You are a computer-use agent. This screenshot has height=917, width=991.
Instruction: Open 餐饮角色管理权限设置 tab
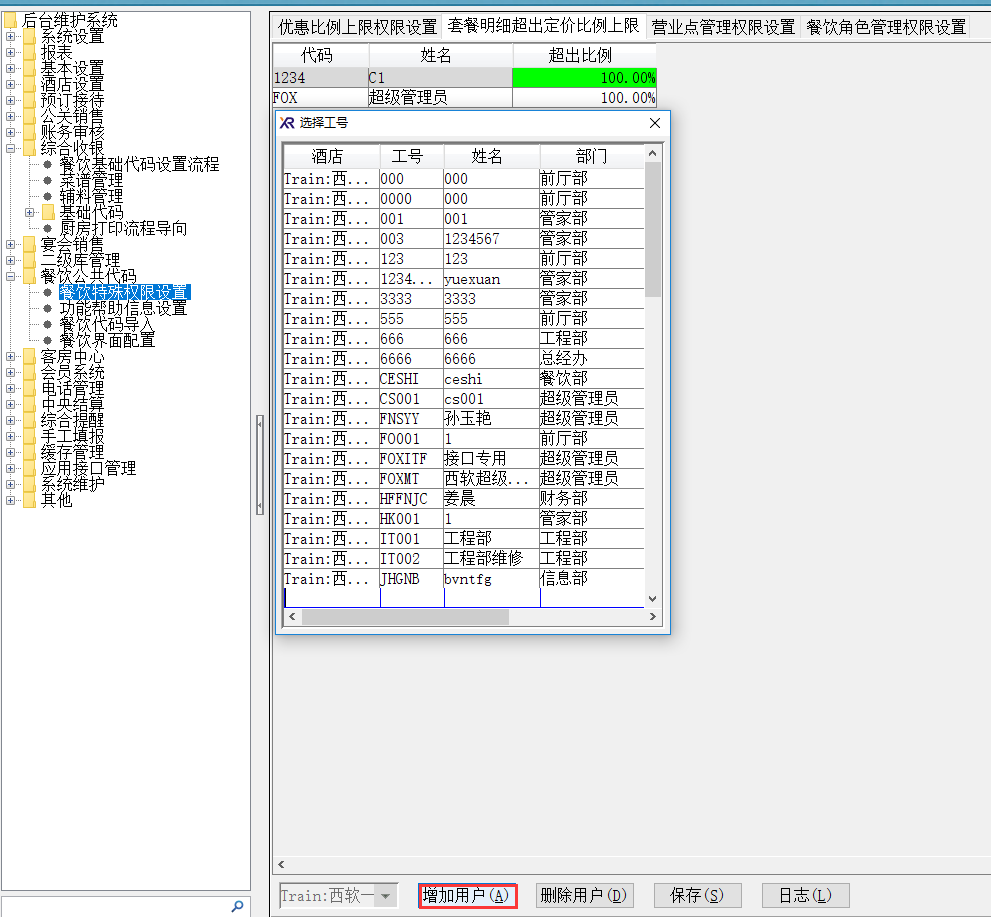point(885,27)
